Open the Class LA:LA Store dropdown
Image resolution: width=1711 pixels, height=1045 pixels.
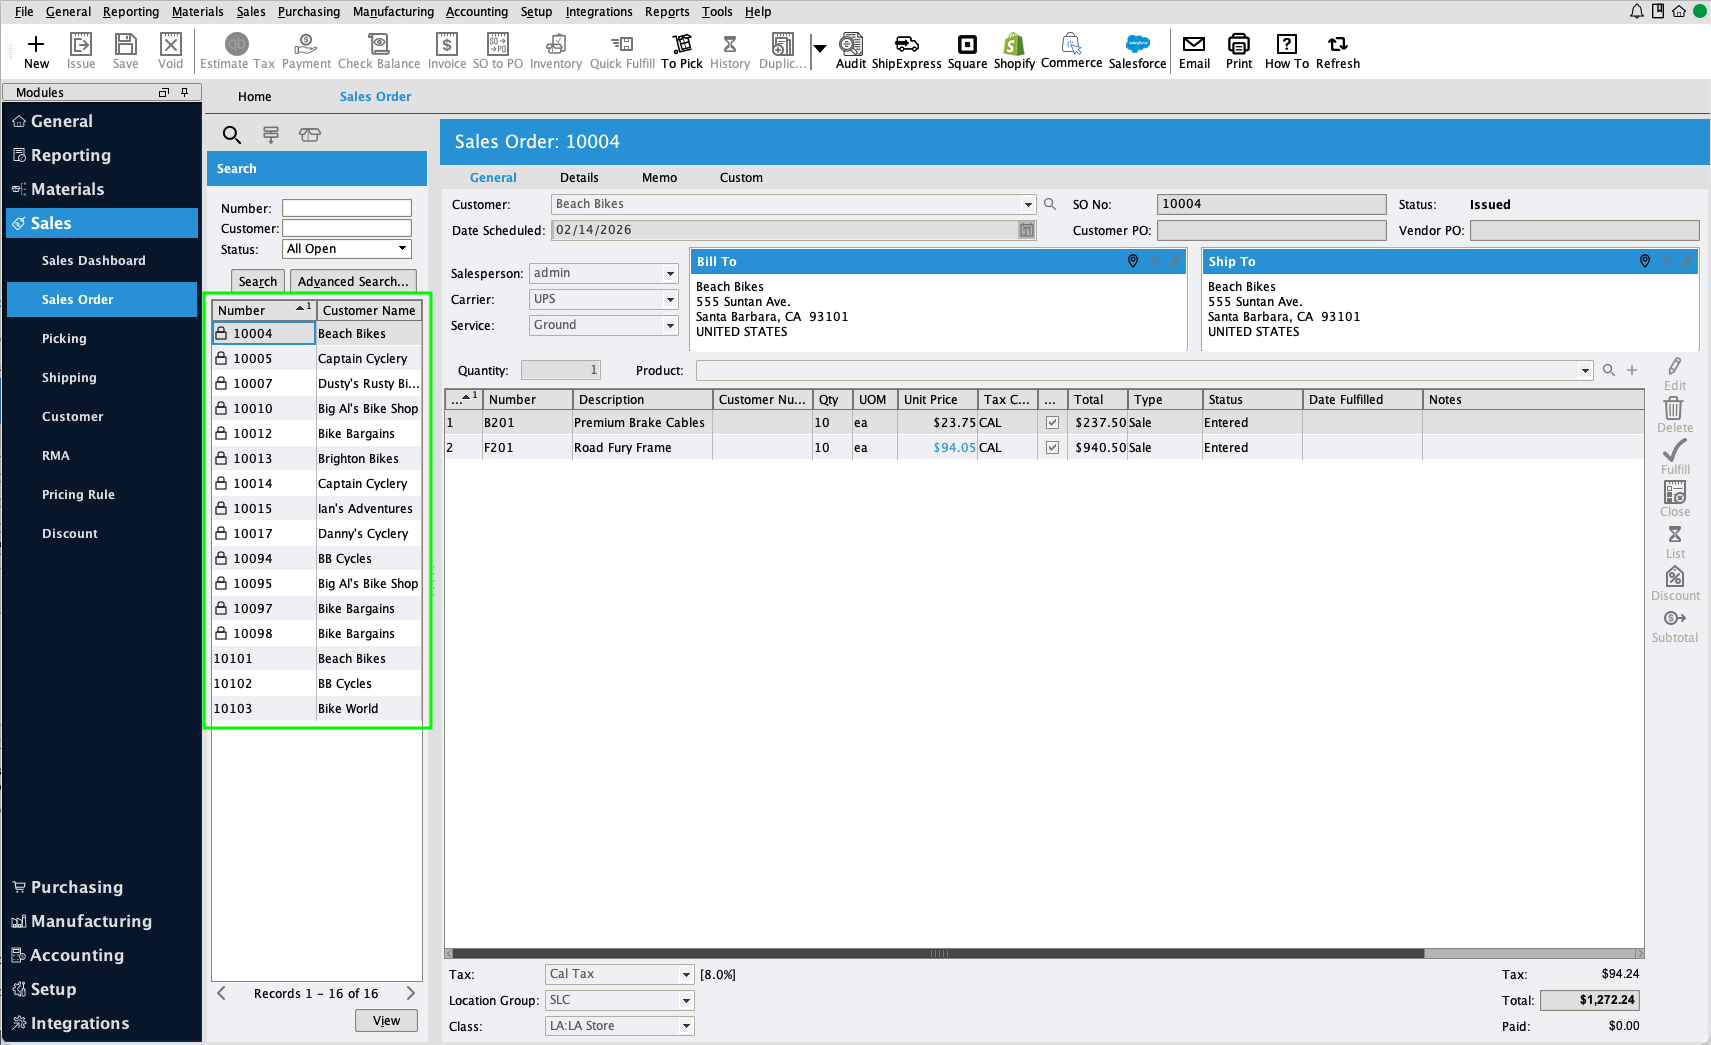686,1026
